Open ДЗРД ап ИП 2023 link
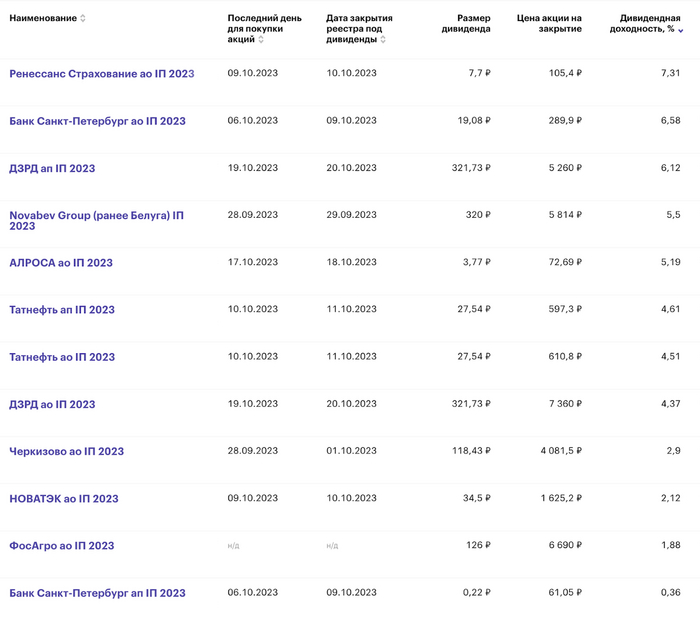The width and height of the screenshot is (700, 620). [x=52, y=168]
